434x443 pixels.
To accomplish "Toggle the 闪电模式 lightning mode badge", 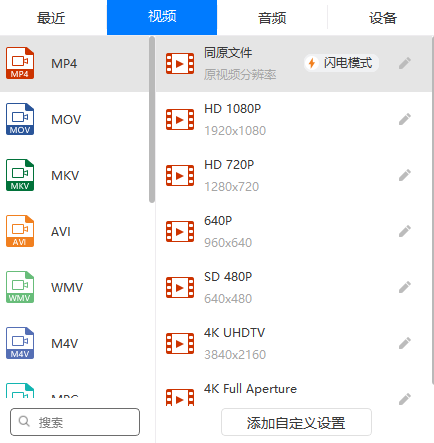I will [x=341, y=63].
